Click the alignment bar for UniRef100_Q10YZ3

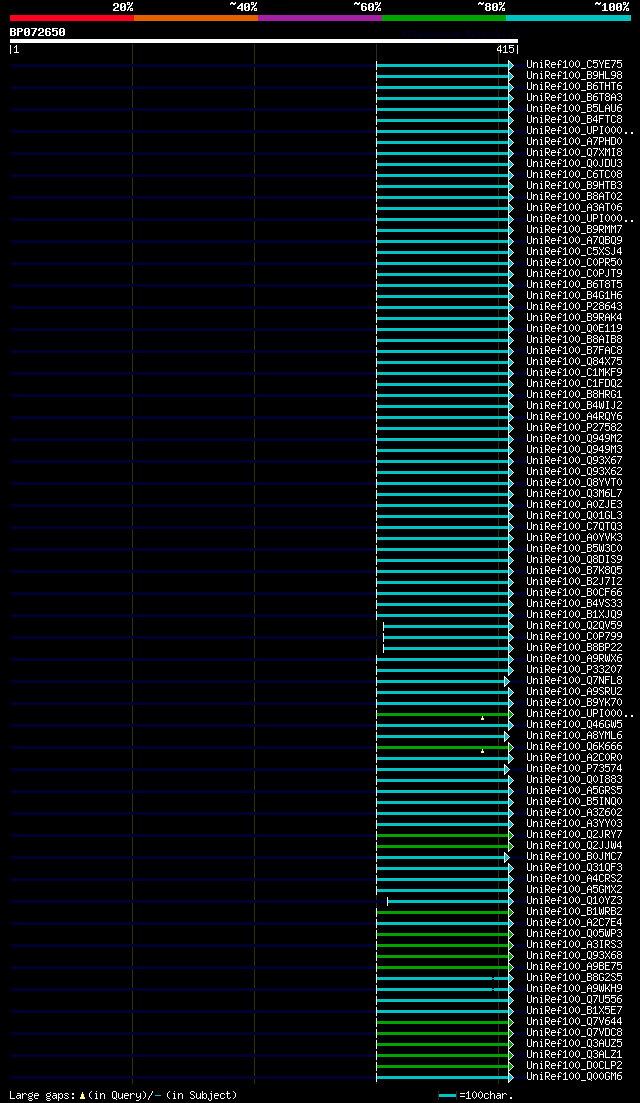coord(451,900)
